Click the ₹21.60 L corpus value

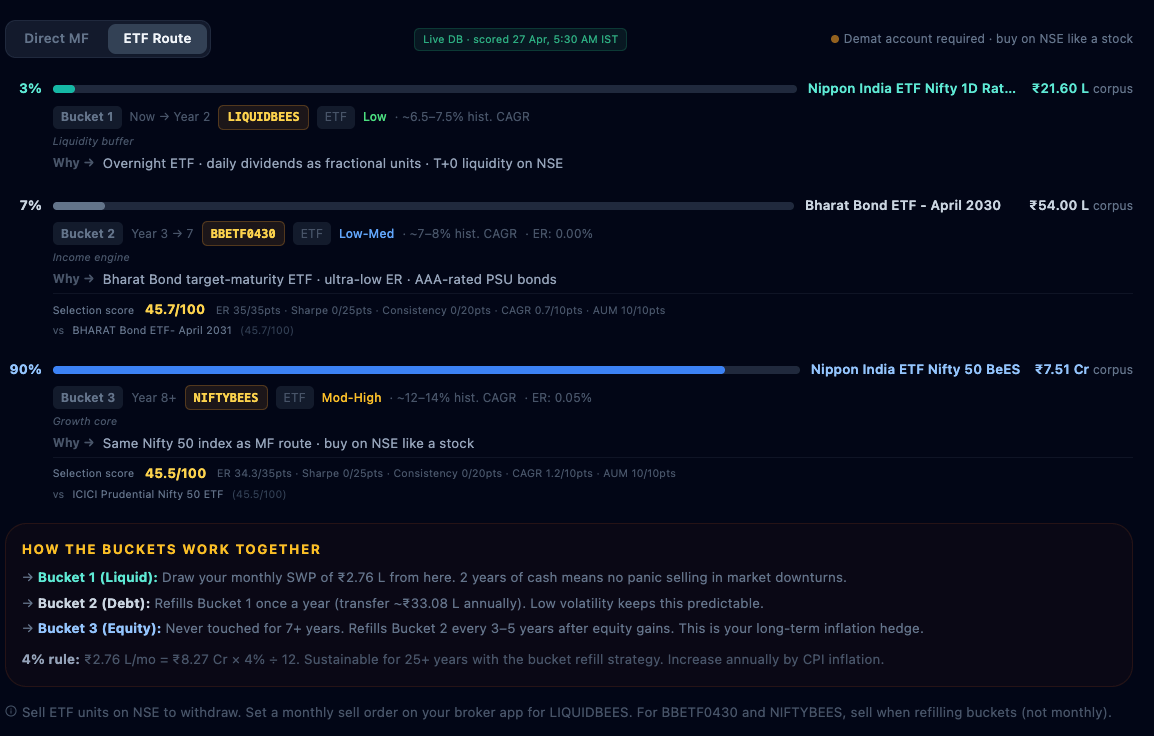[x=1060, y=88]
